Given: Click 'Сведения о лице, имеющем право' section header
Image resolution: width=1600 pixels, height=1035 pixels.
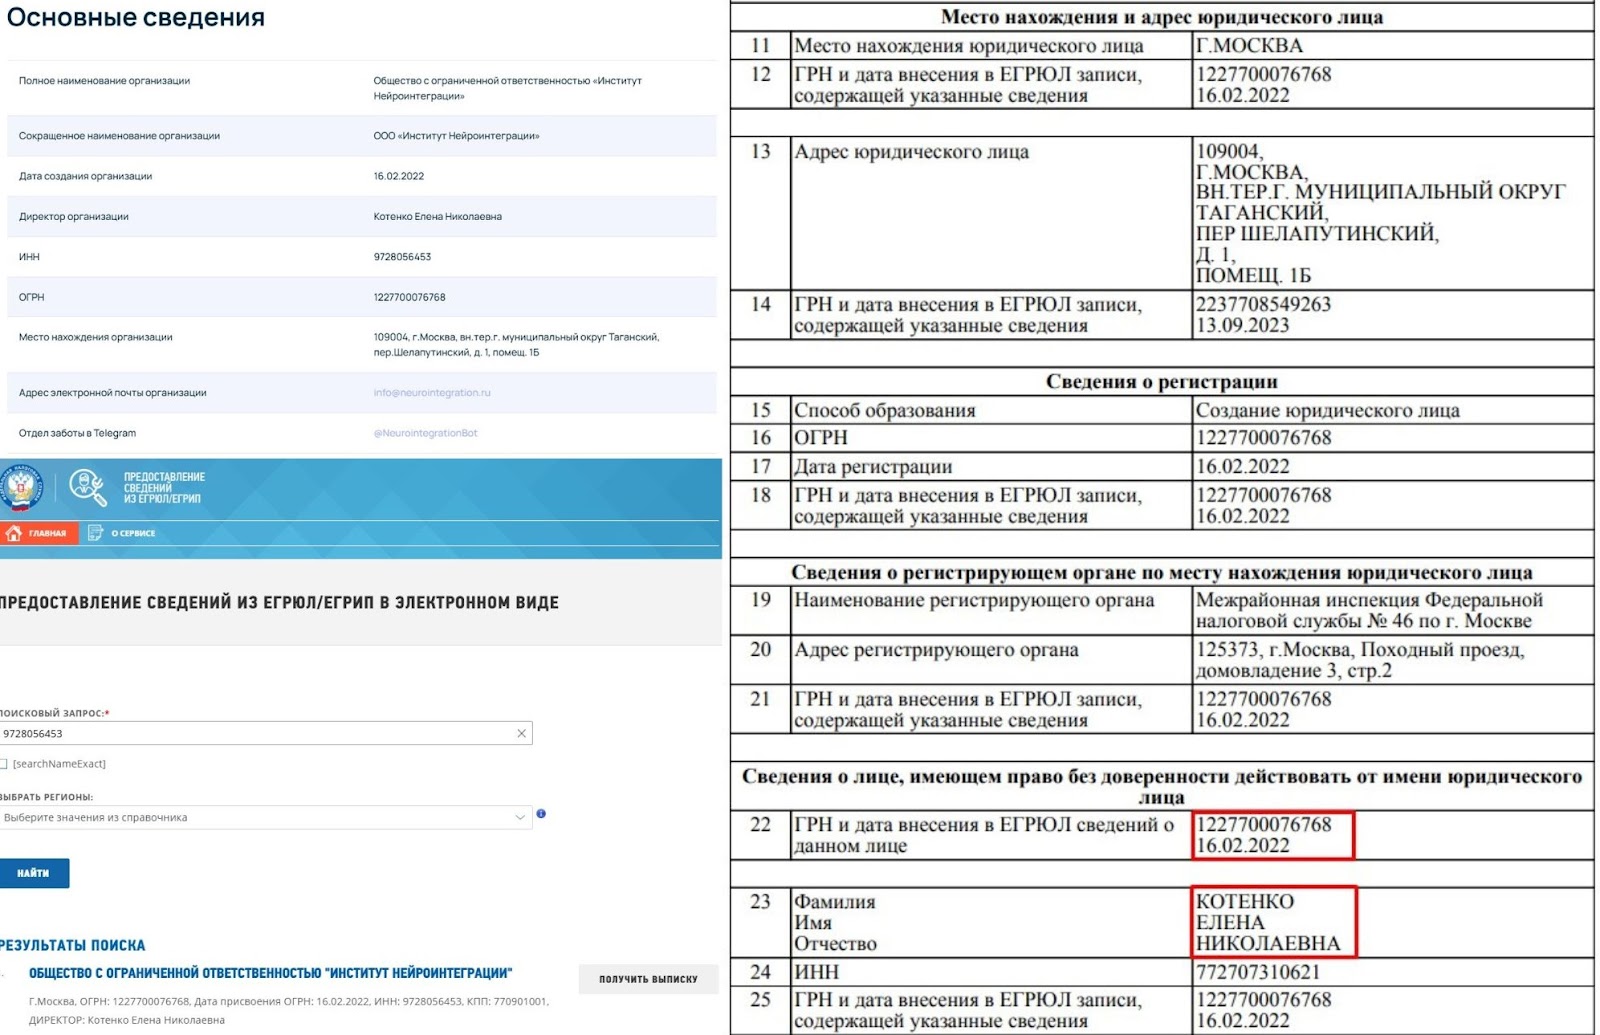Looking at the screenshot, I should pyautogui.click(x=1161, y=787).
